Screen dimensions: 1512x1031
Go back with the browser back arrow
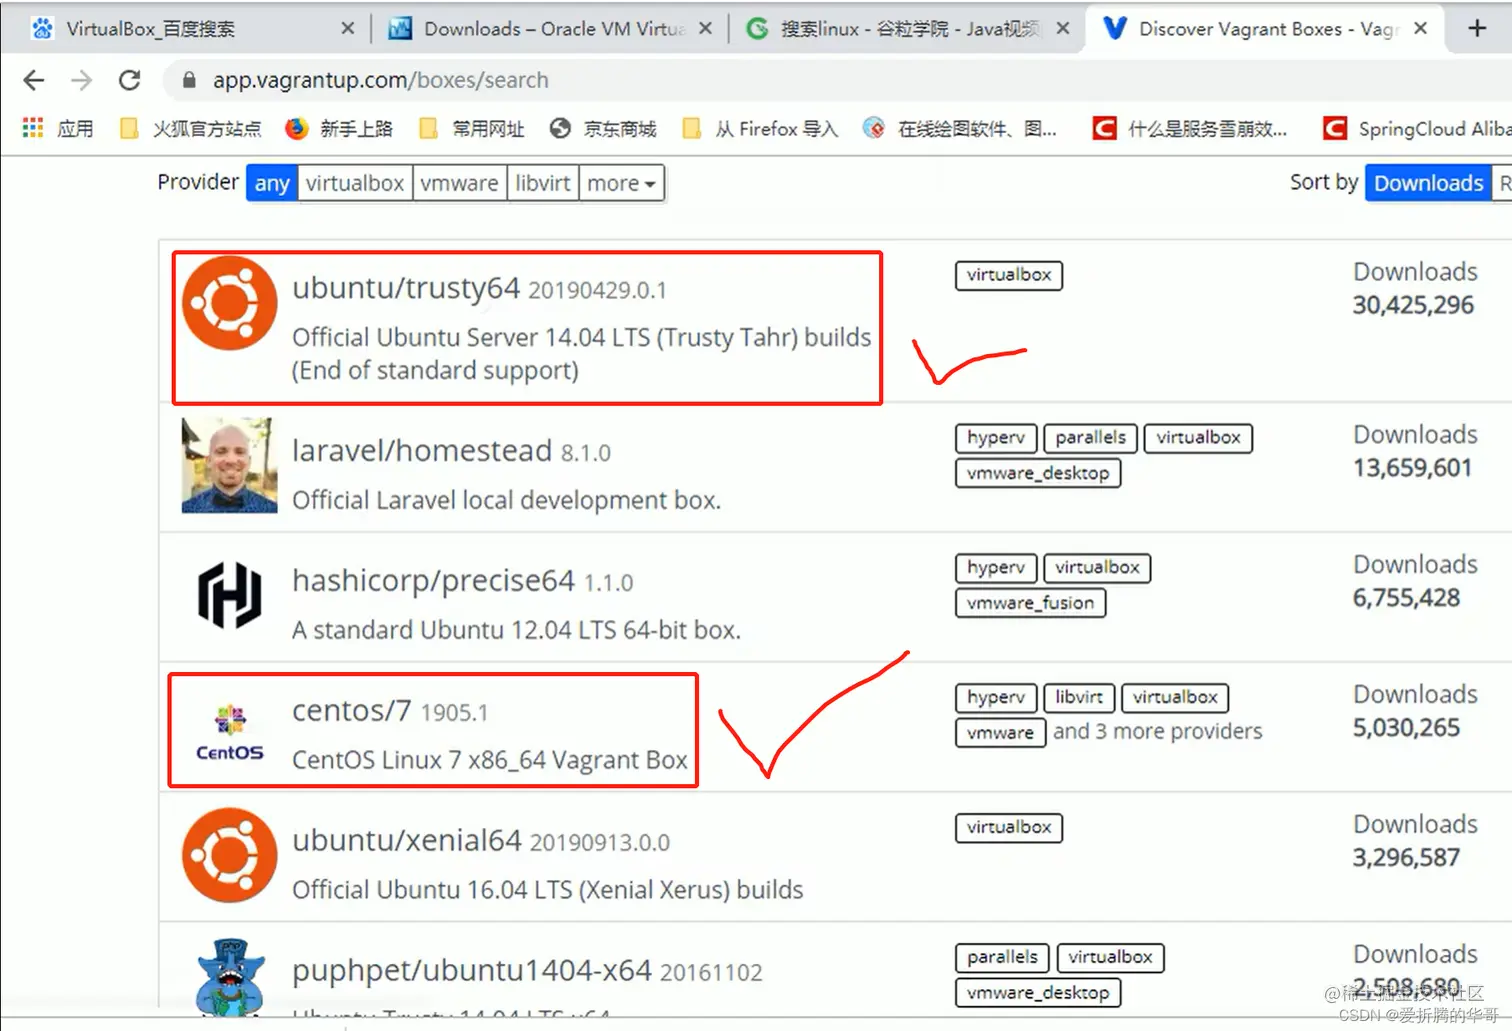coord(34,80)
